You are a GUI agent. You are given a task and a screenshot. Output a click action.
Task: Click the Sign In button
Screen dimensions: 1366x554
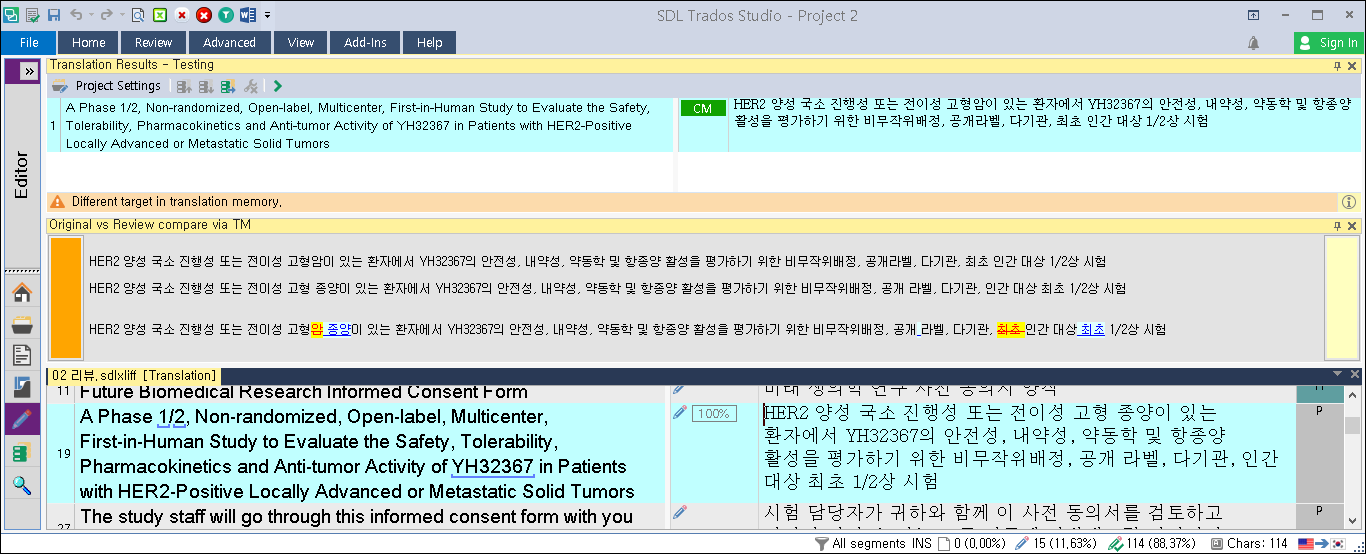point(1329,43)
